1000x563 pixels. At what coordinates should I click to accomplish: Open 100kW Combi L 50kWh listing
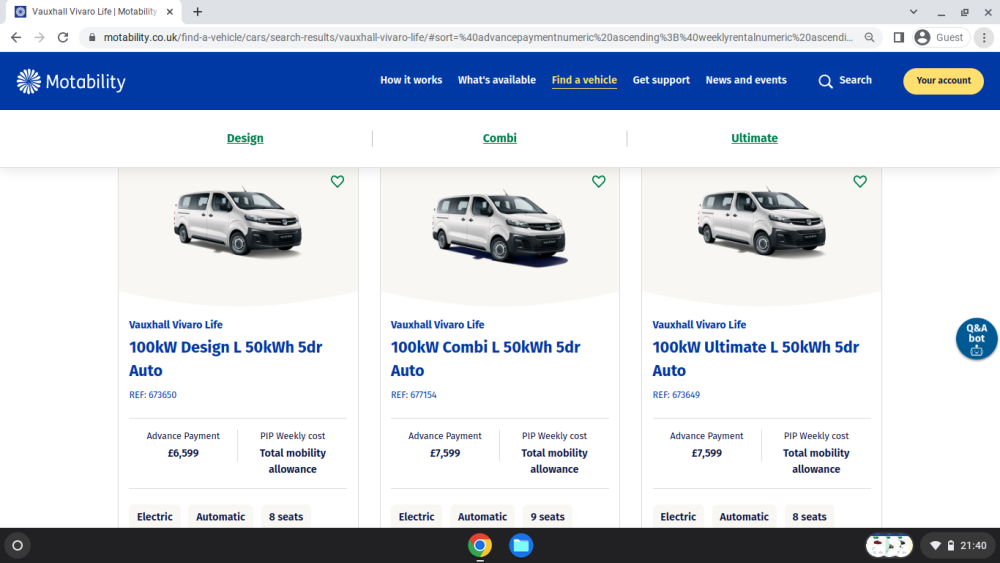(x=485, y=359)
